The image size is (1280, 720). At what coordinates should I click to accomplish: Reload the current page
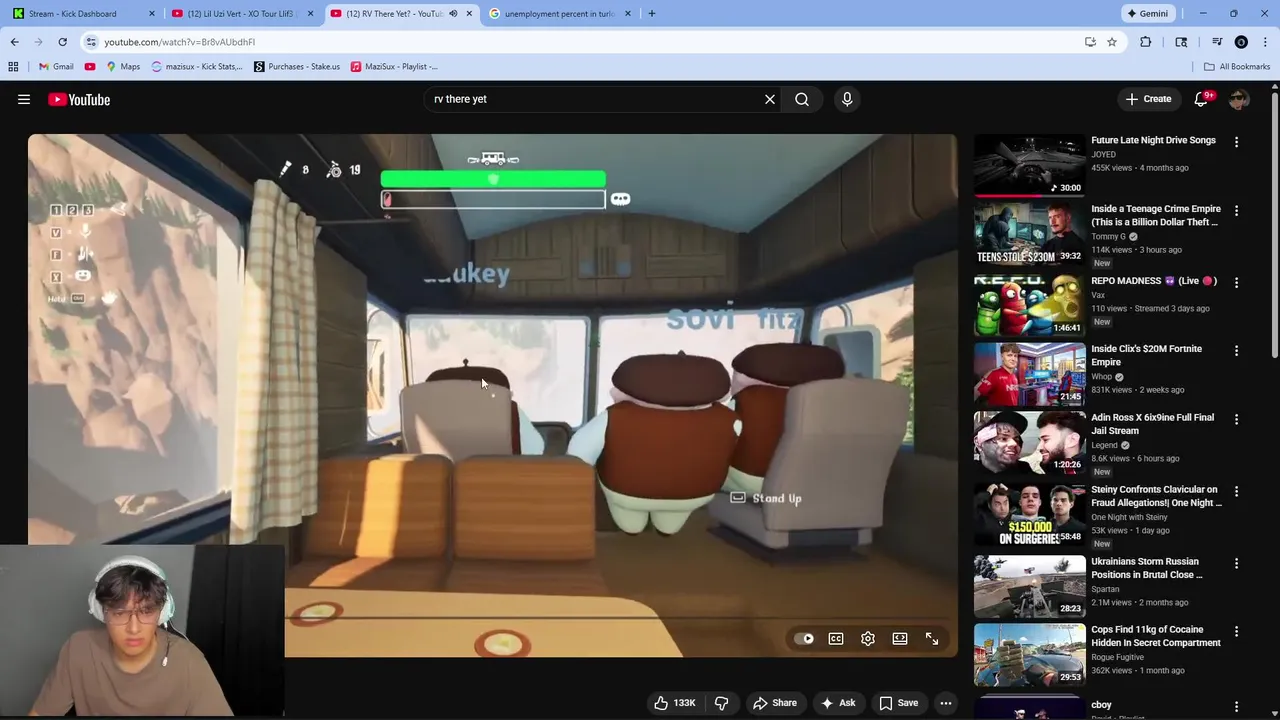tap(62, 42)
